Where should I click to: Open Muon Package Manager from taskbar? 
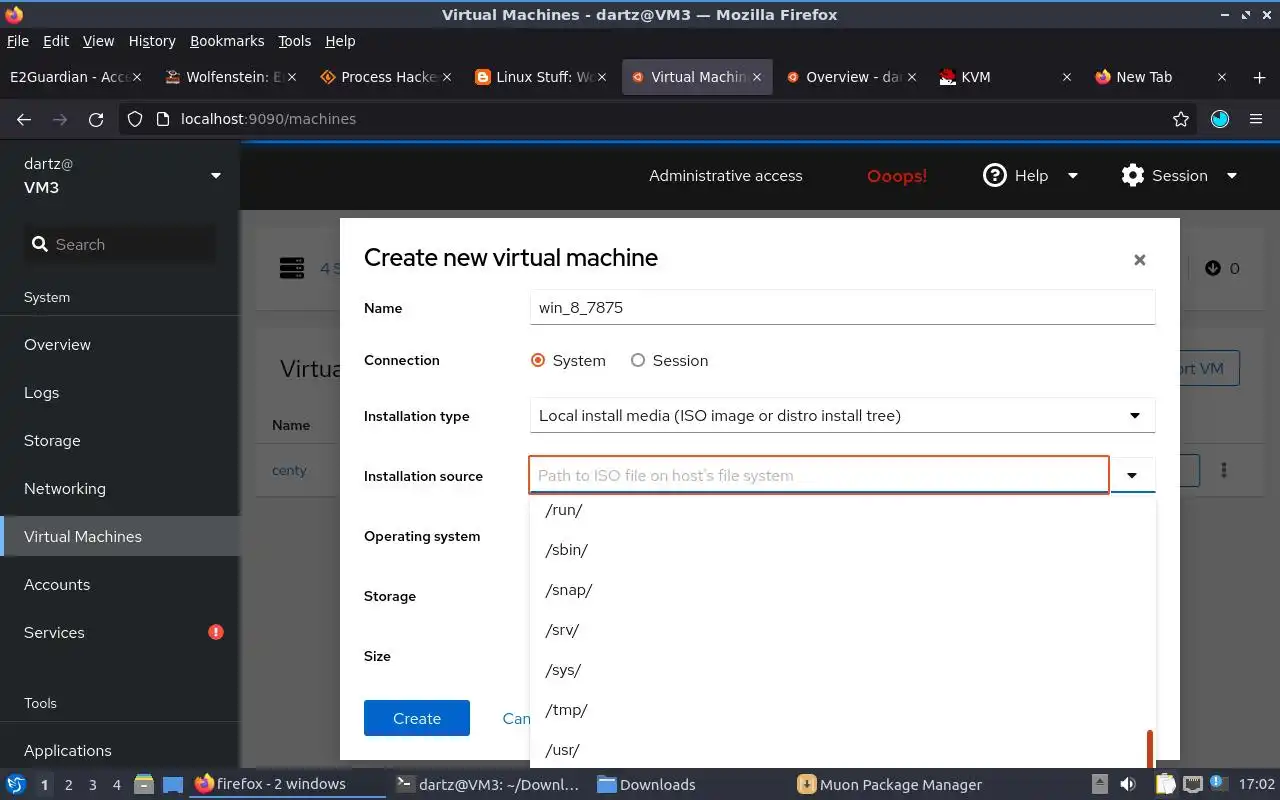coord(890,784)
